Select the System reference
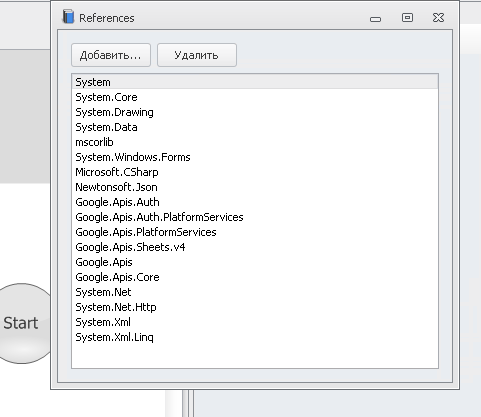This screenshot has height=417, width=481. (x=255, y=82)
